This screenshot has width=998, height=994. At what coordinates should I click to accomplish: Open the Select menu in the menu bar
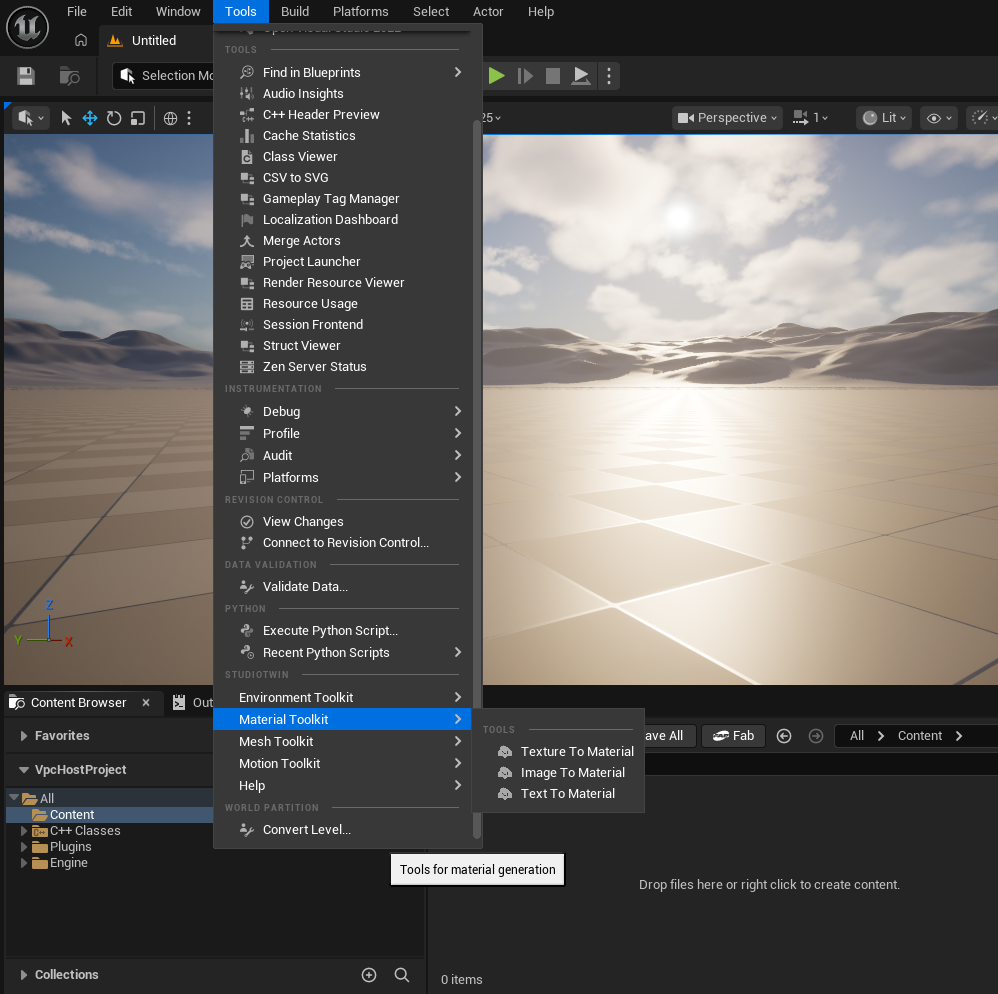431,11
